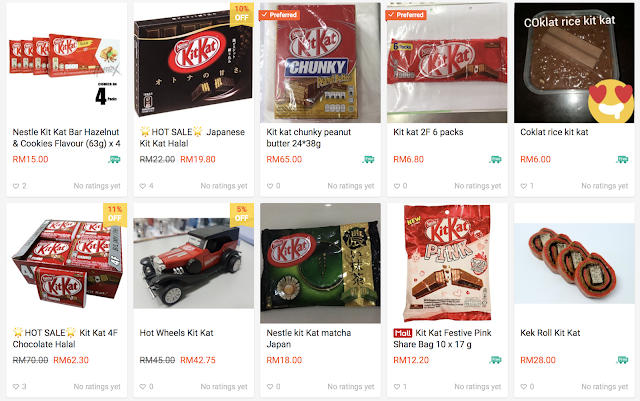Click free shipping truck on Kit kat 2F
Viewport: 640px width, 401px height.
495,159
